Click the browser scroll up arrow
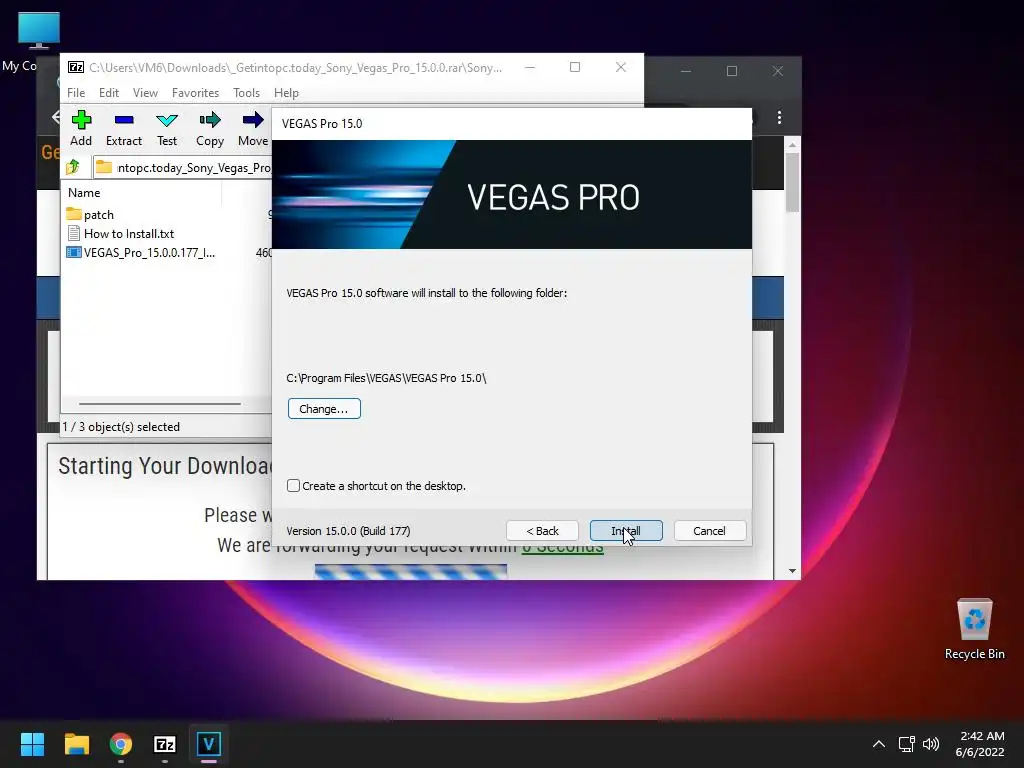The width and height of the screenshot is (1024, 768). [792, 145]
